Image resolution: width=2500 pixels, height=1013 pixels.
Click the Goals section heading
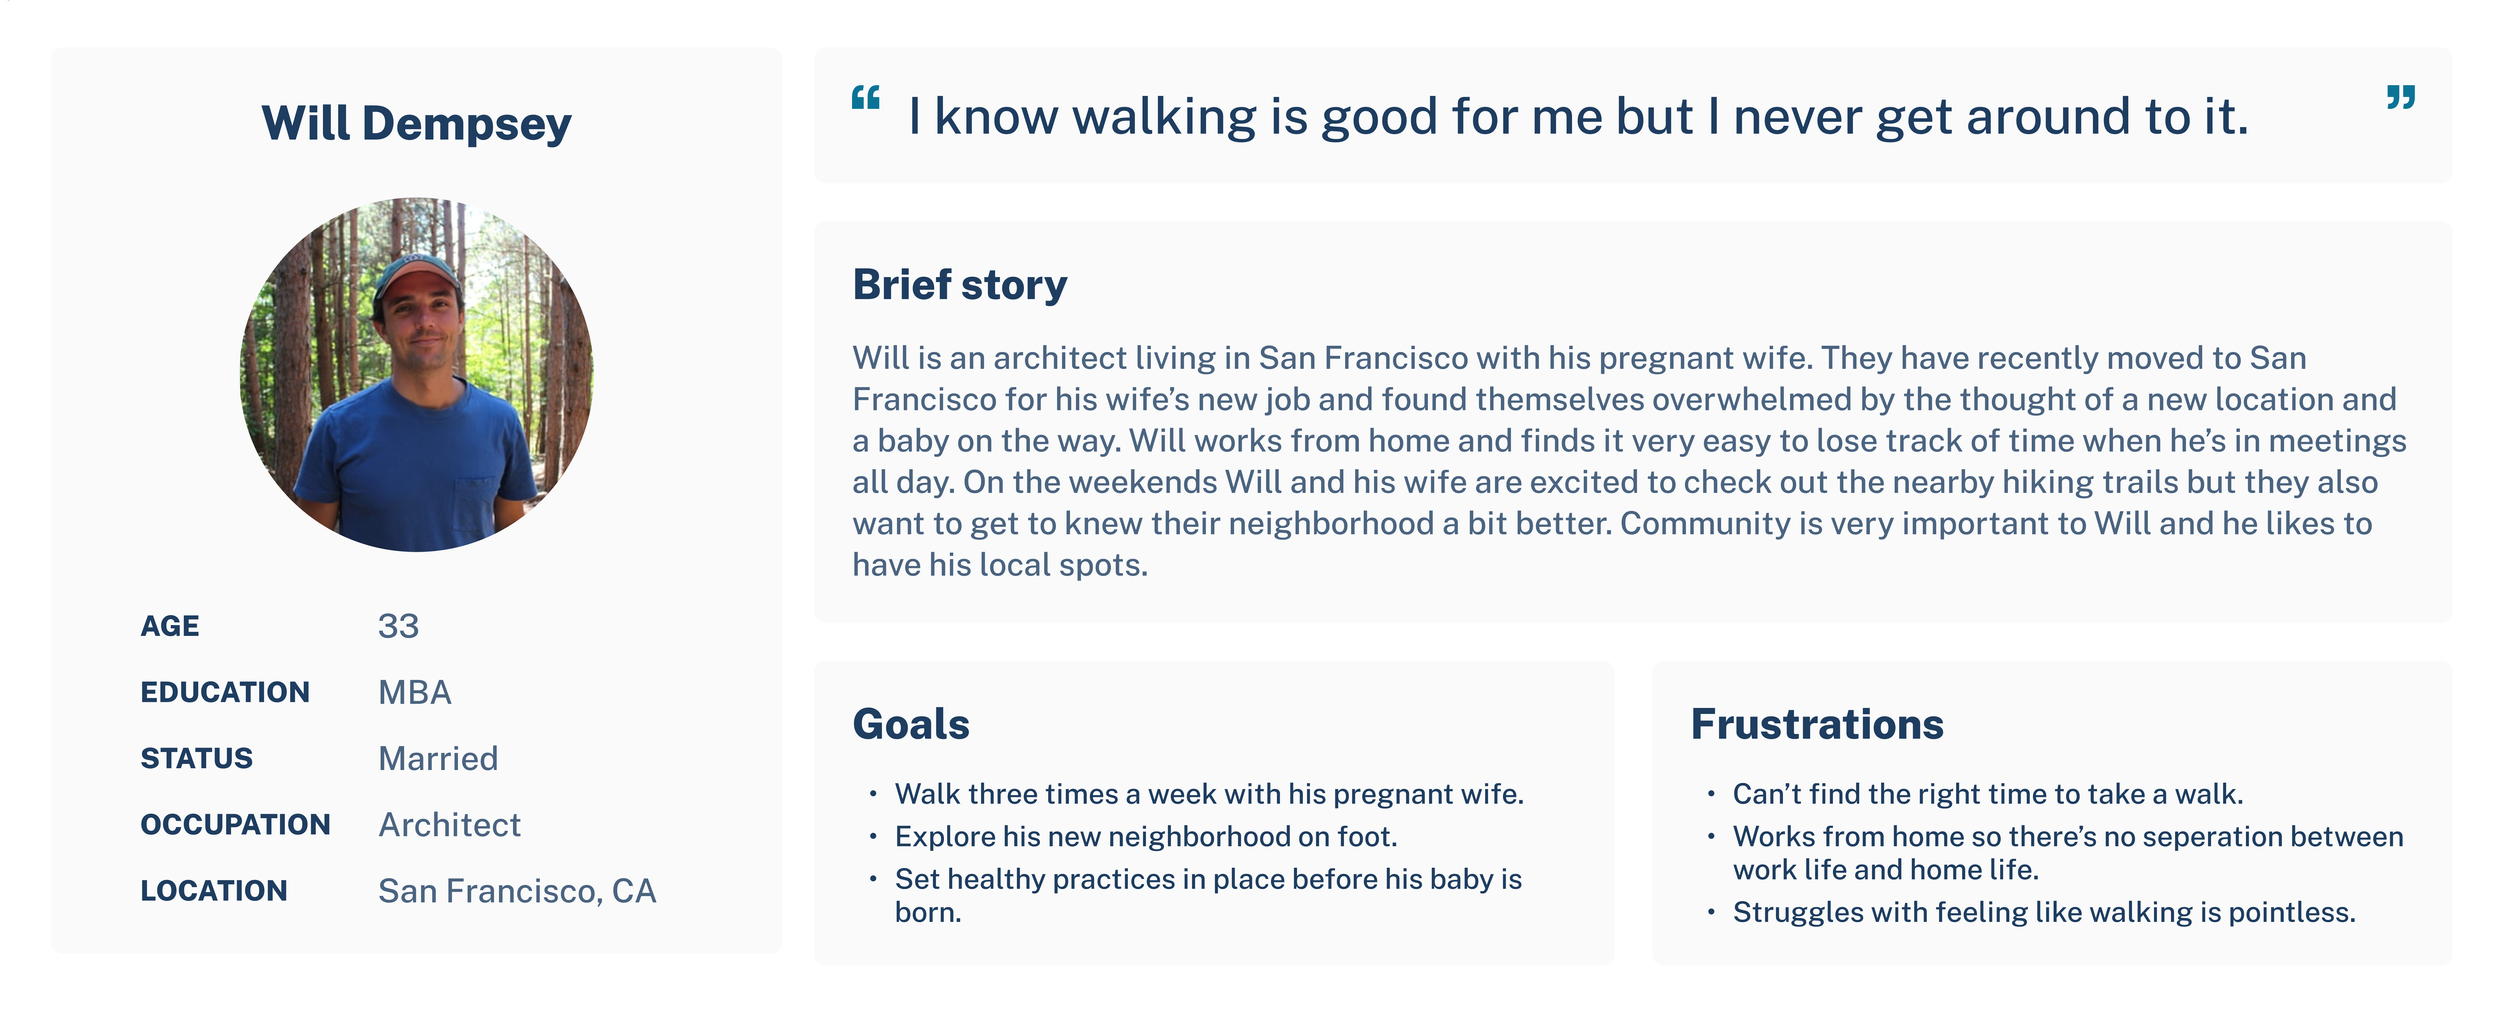911,724
